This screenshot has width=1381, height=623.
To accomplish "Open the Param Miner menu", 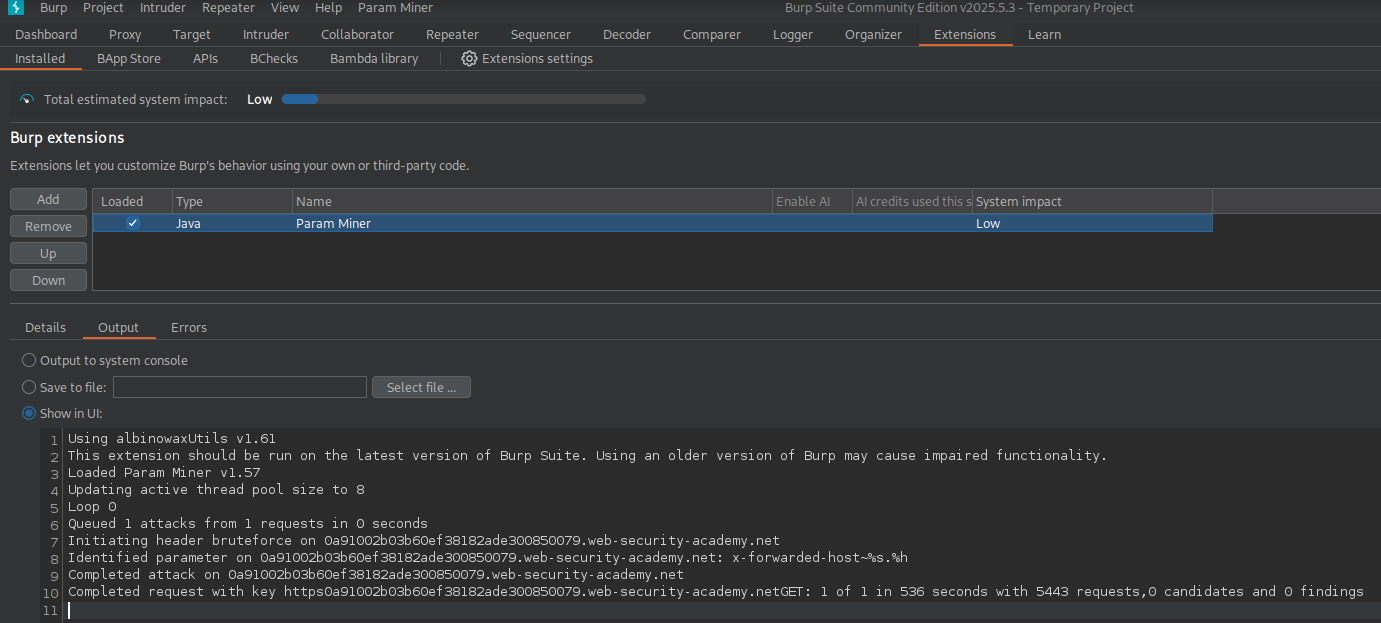I will pos(396,8).
